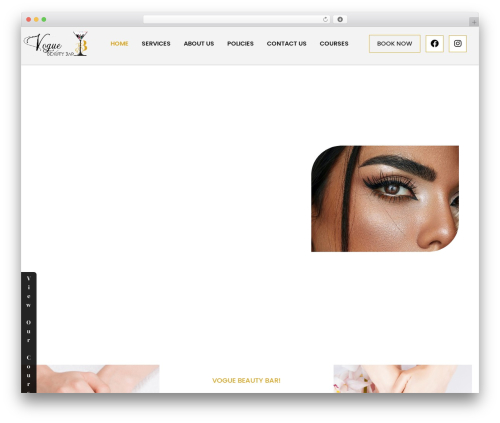This screenshot has width=500, height=423.
Task: Minimize window with the yellow button
Action: (36, 19)
